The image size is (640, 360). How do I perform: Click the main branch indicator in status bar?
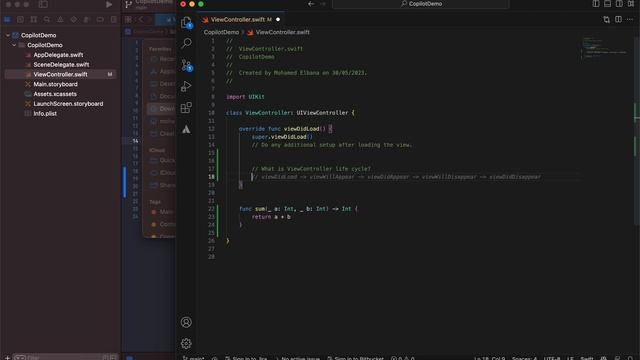[x=193, y=358]
